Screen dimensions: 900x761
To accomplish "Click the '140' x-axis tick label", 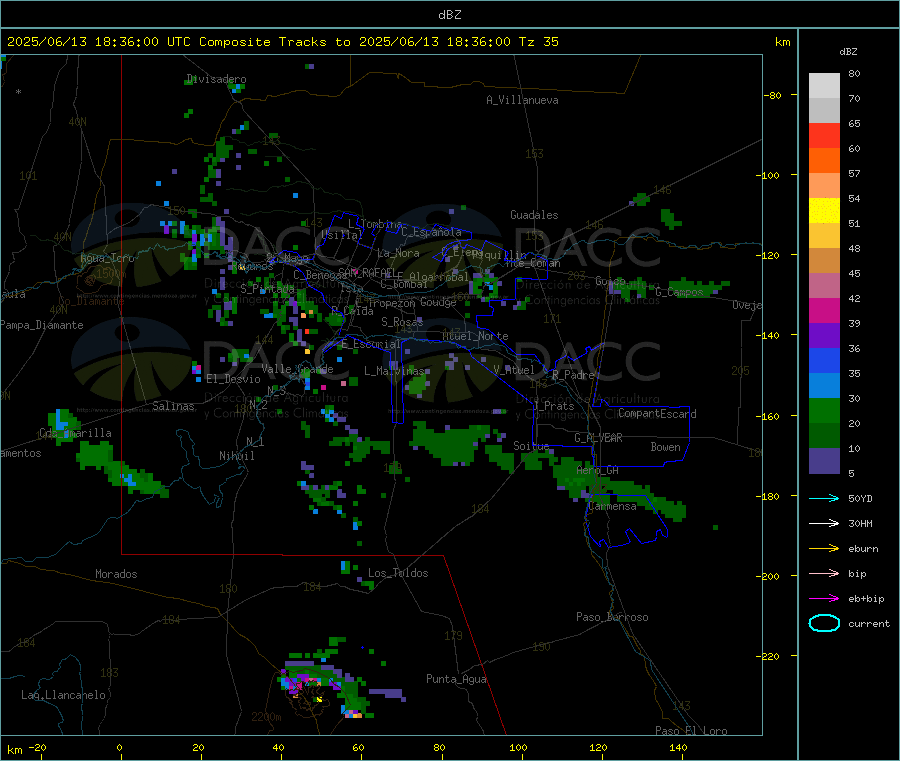I will (678, 747).
